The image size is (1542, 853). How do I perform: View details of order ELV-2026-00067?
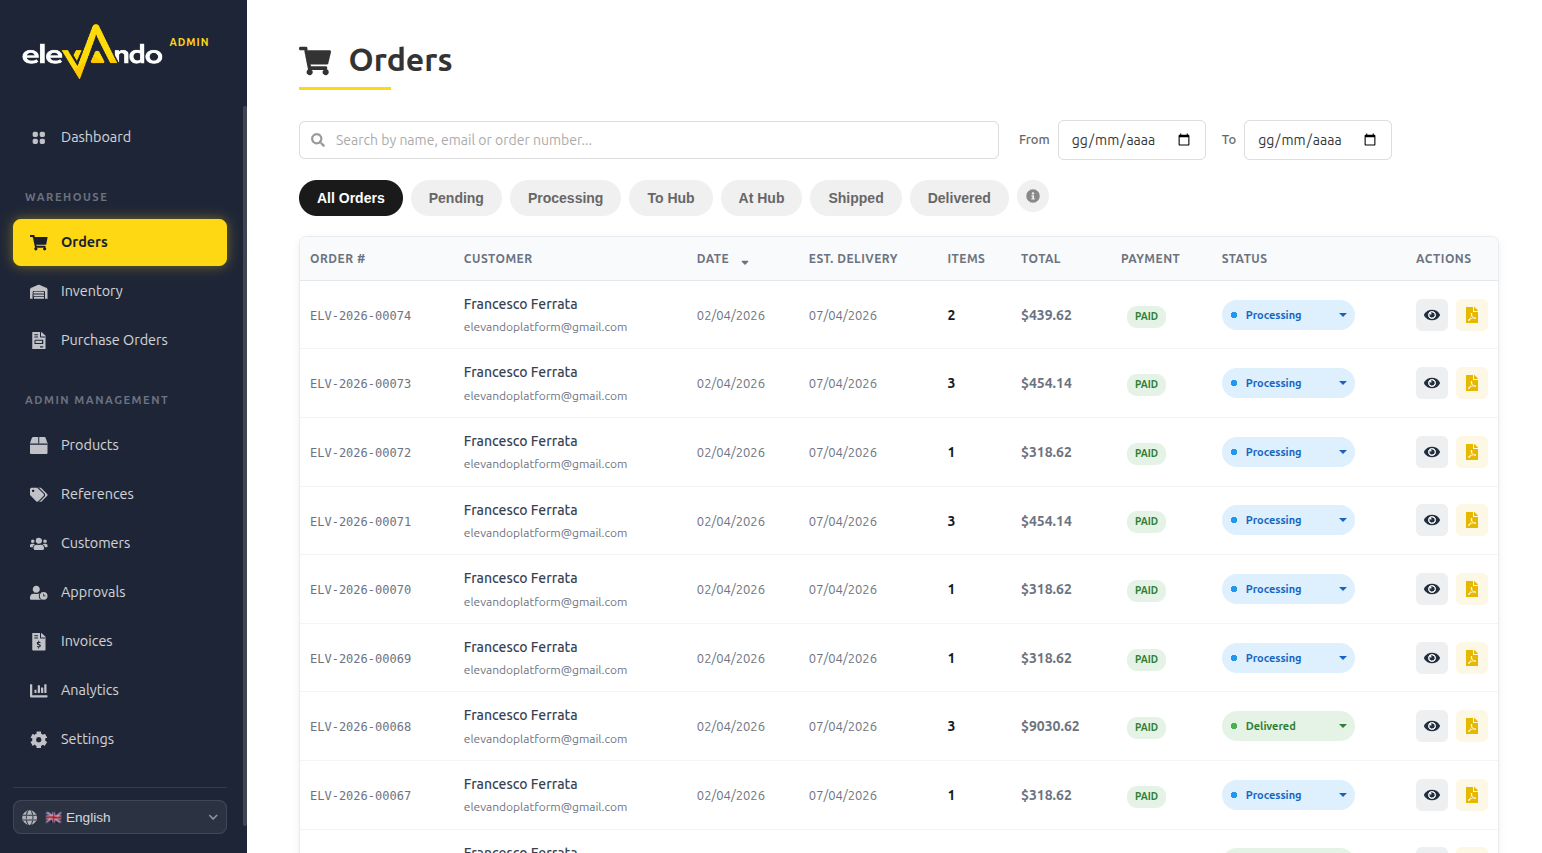tap(1432, 795)
